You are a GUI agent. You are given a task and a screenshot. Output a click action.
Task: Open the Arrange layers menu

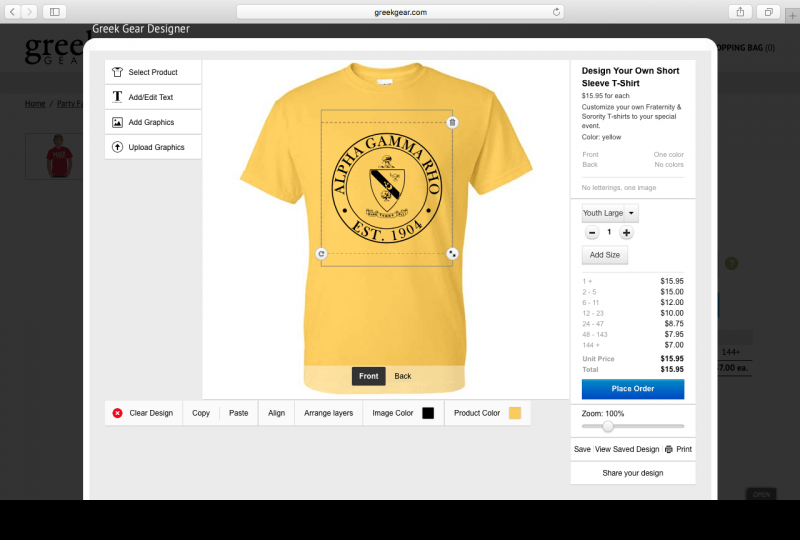click(328, 413)
